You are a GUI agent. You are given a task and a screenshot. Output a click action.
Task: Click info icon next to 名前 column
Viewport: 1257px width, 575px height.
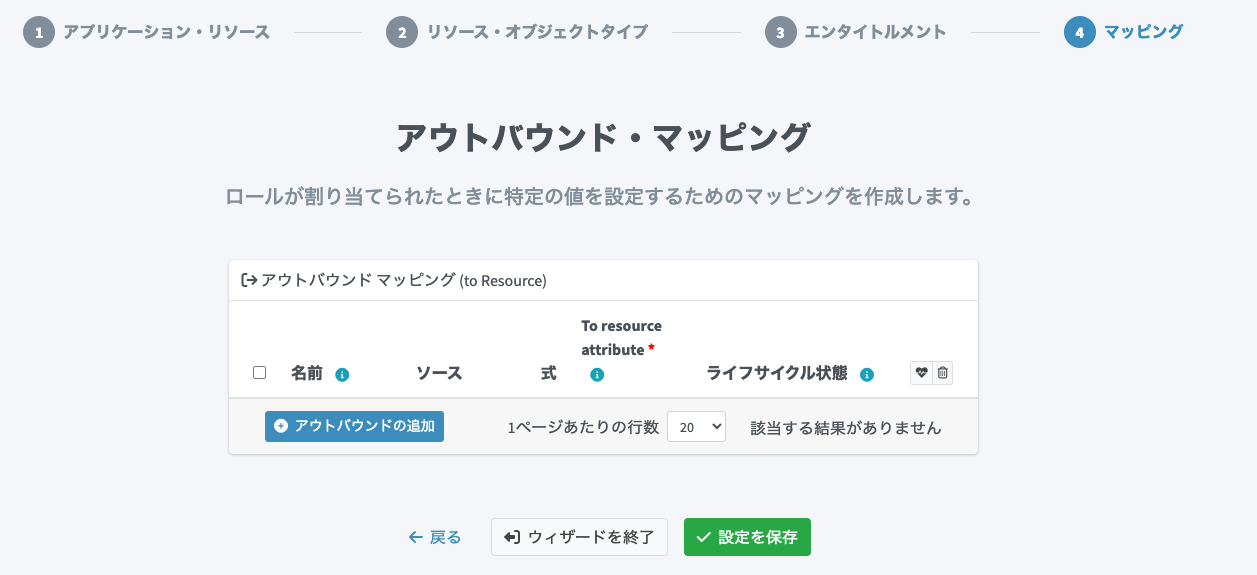[342, 375]
